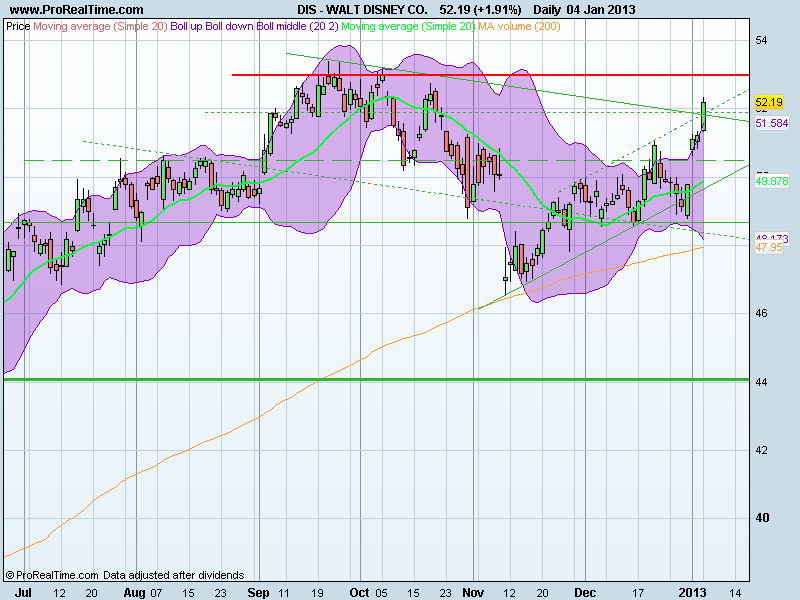Click the red Moving average (Simple 20) legend
This screenshot has height=600, width=800.
pos(100,26)
